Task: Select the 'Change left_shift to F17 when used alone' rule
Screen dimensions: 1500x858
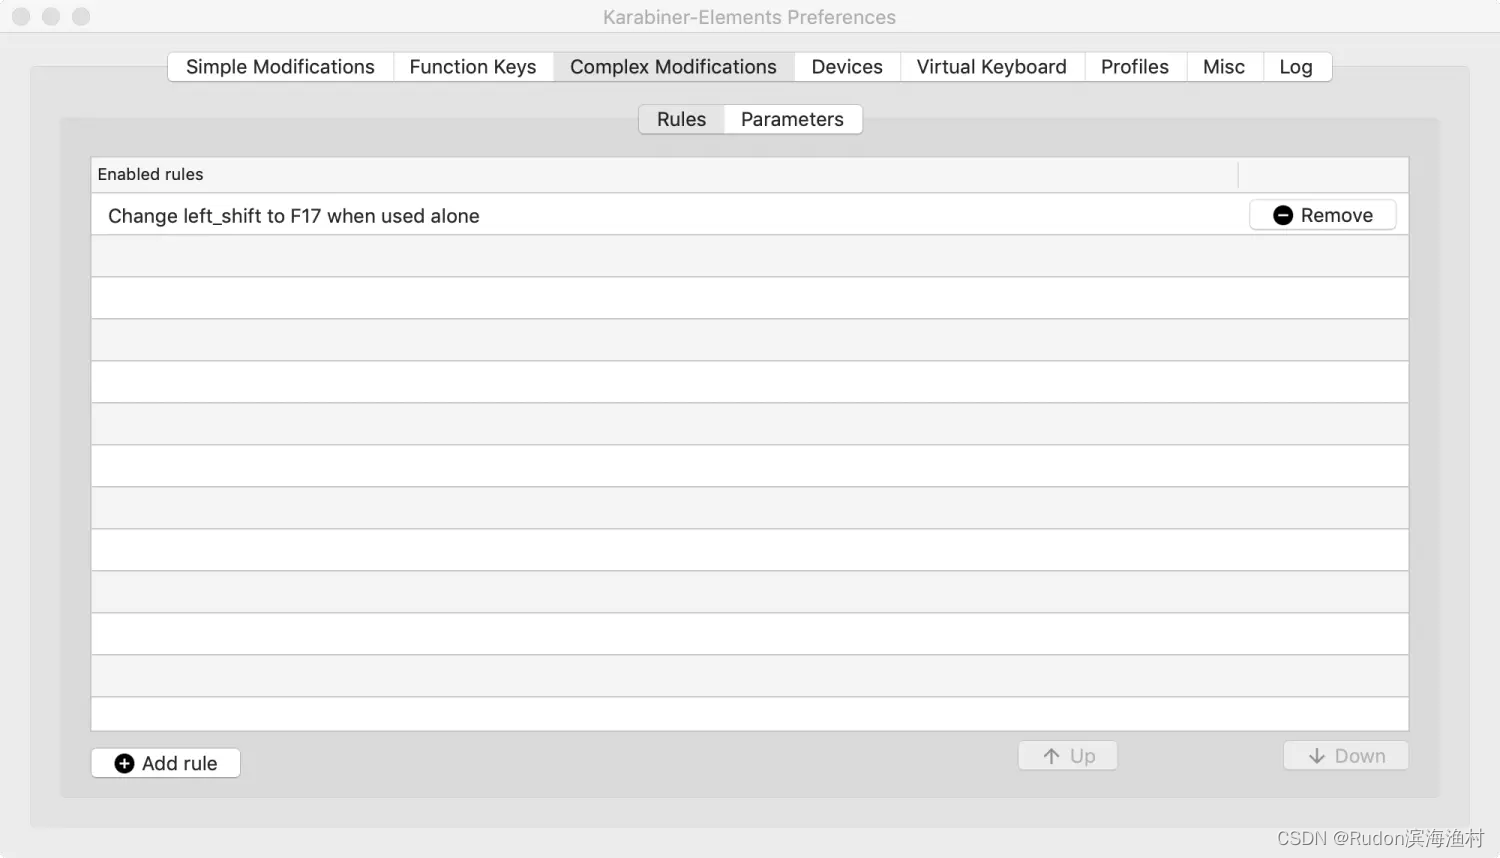Action: point(750,215)
